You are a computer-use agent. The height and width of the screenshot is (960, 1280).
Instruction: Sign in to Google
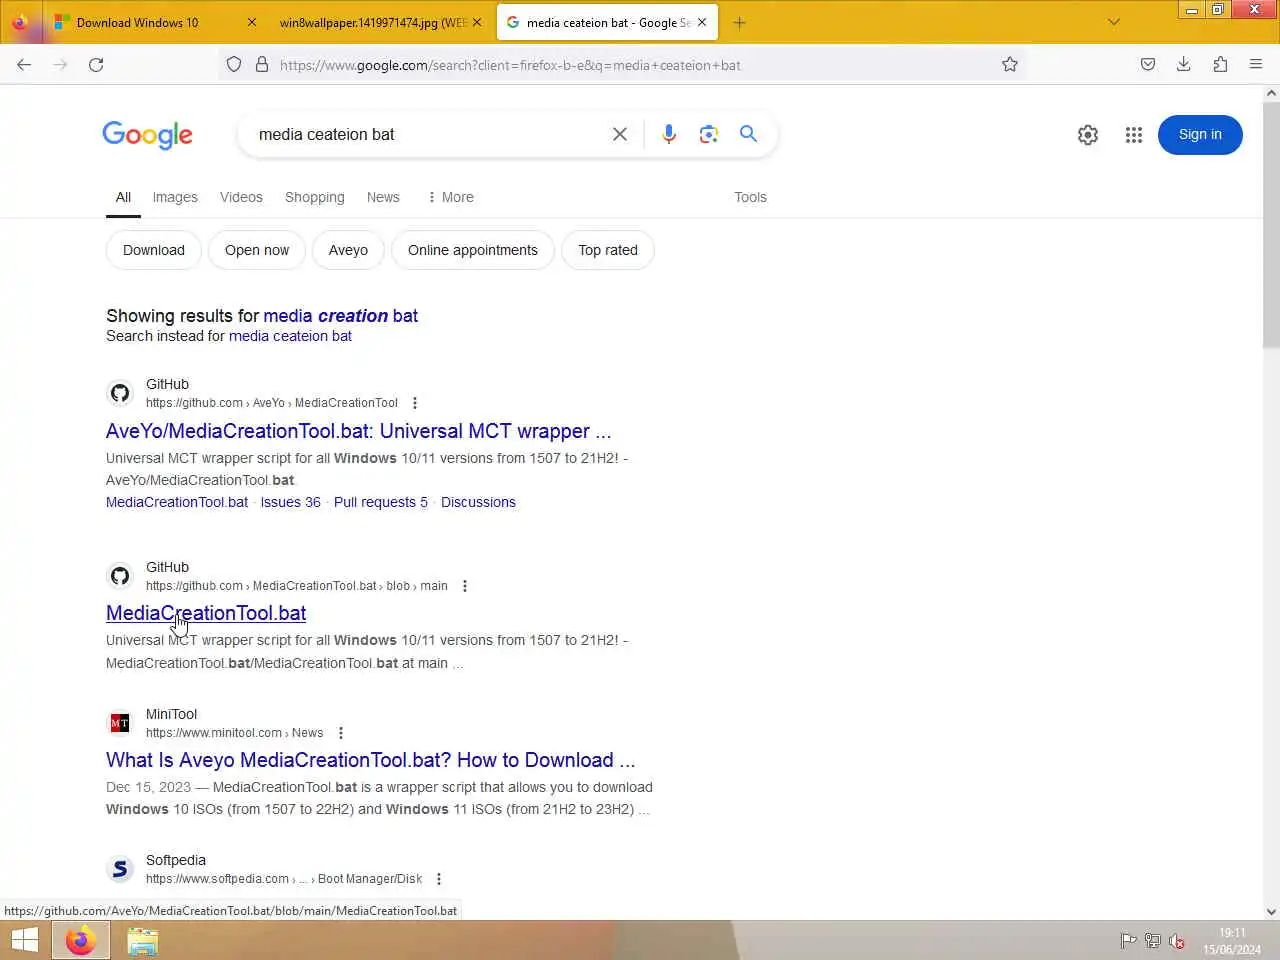click(1200, 135)
